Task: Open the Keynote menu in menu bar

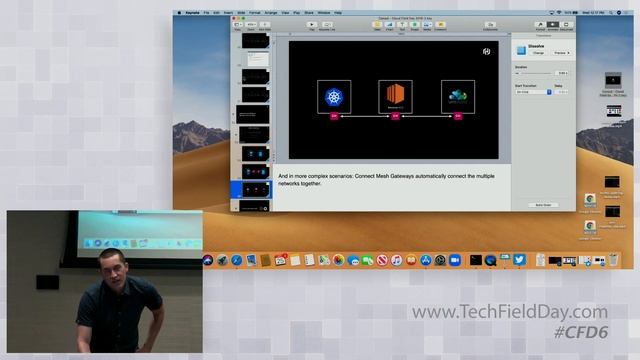Action: click(x=192, y=13)
